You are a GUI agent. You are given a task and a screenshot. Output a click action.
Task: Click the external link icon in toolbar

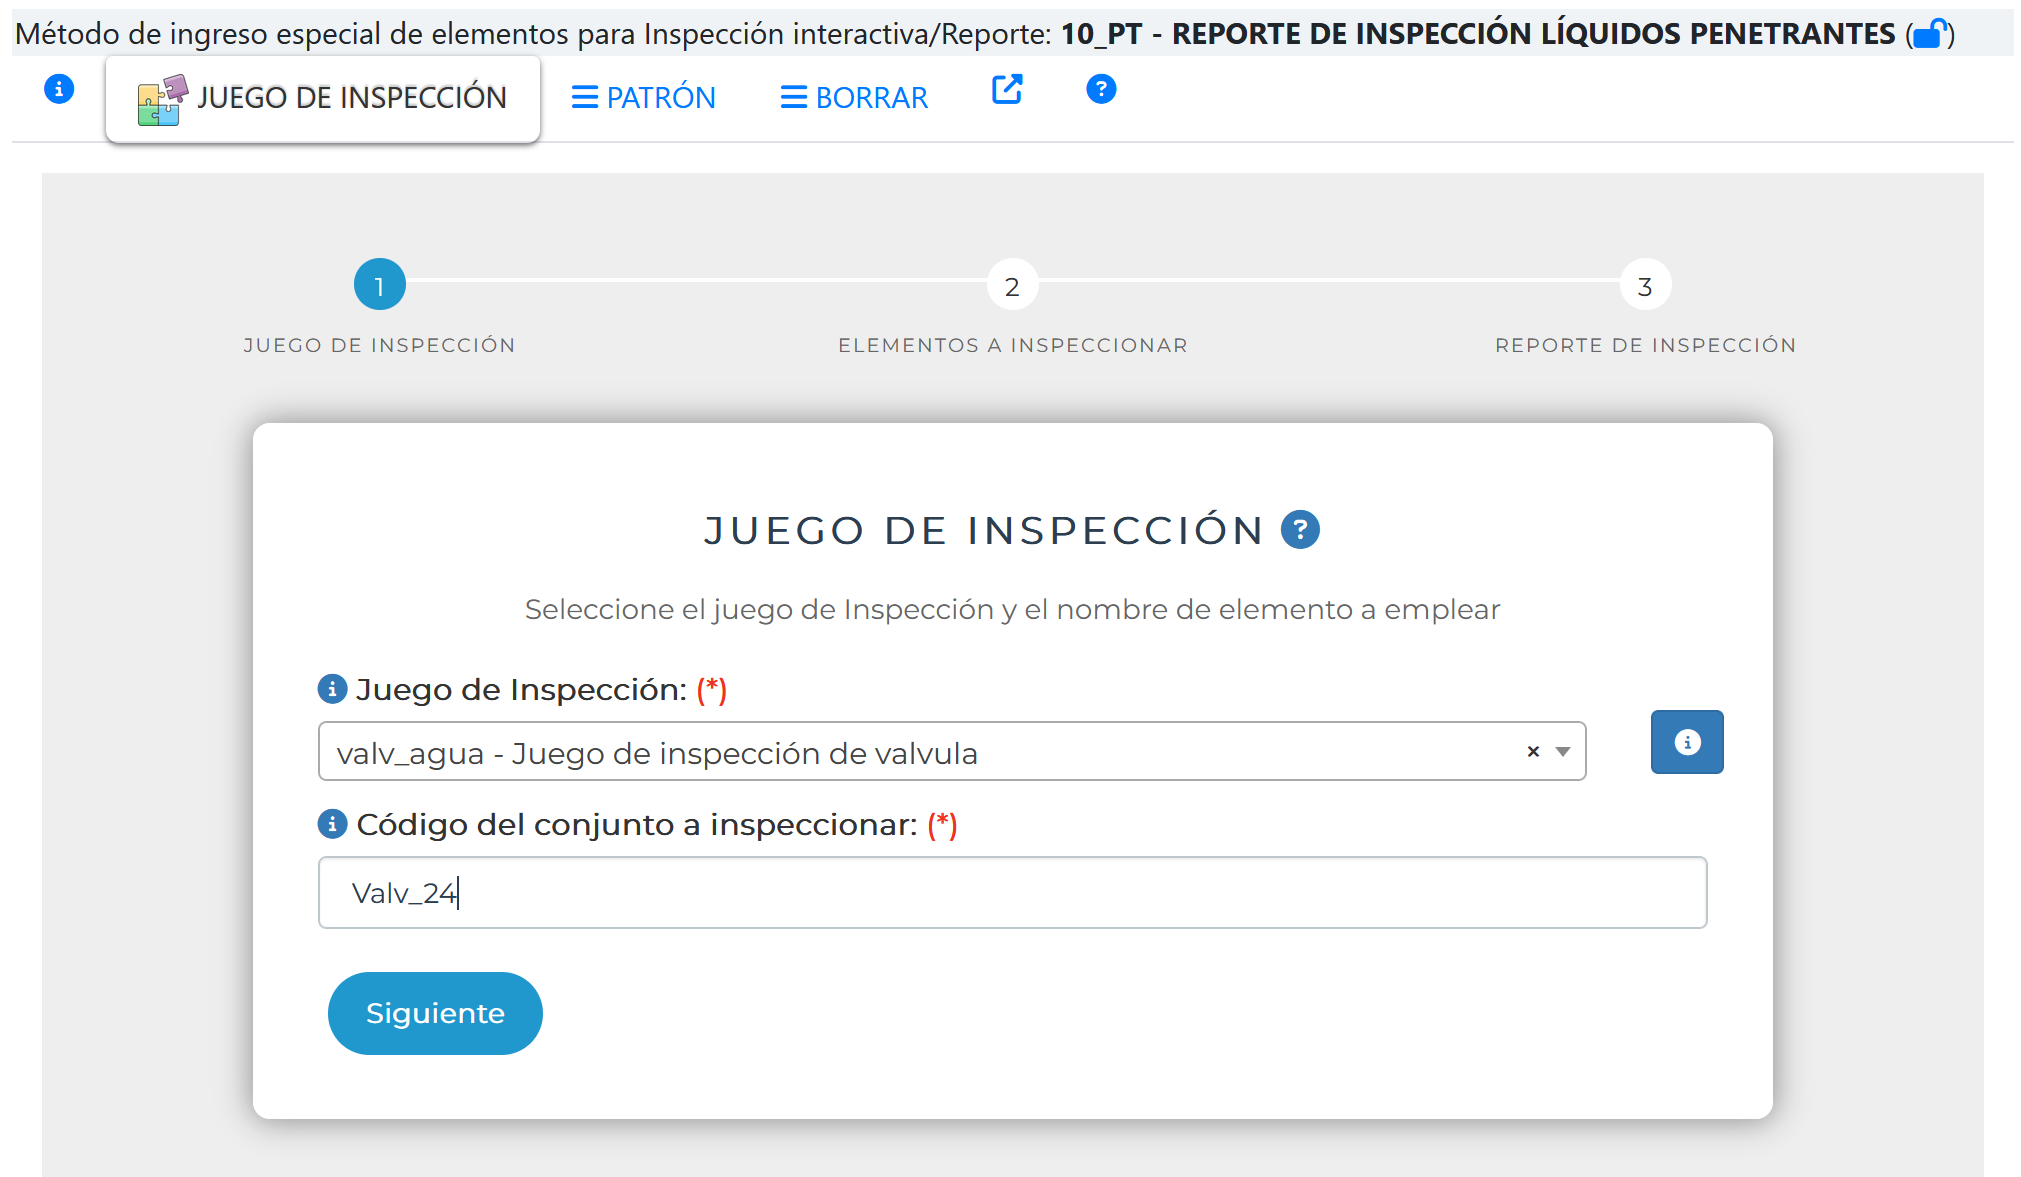pos(1006,89)
